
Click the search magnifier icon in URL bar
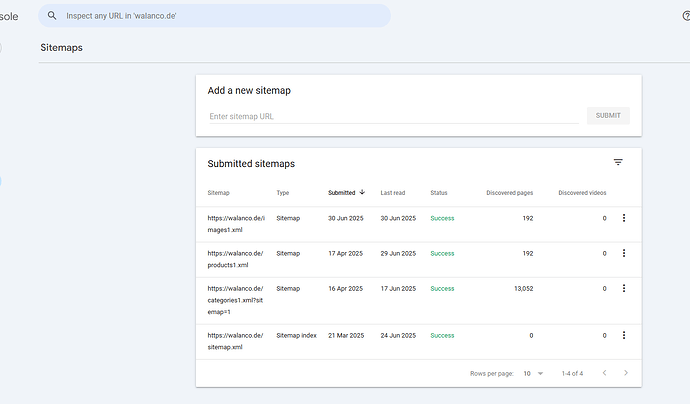52,16
